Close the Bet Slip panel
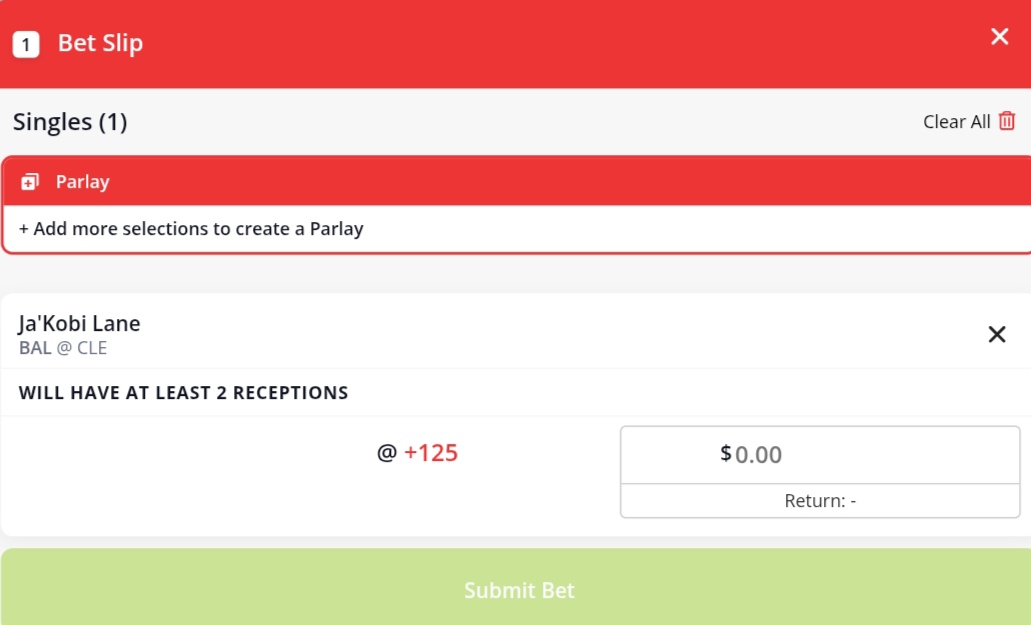Screen dimensions: 1031x625 pos(999,36)
